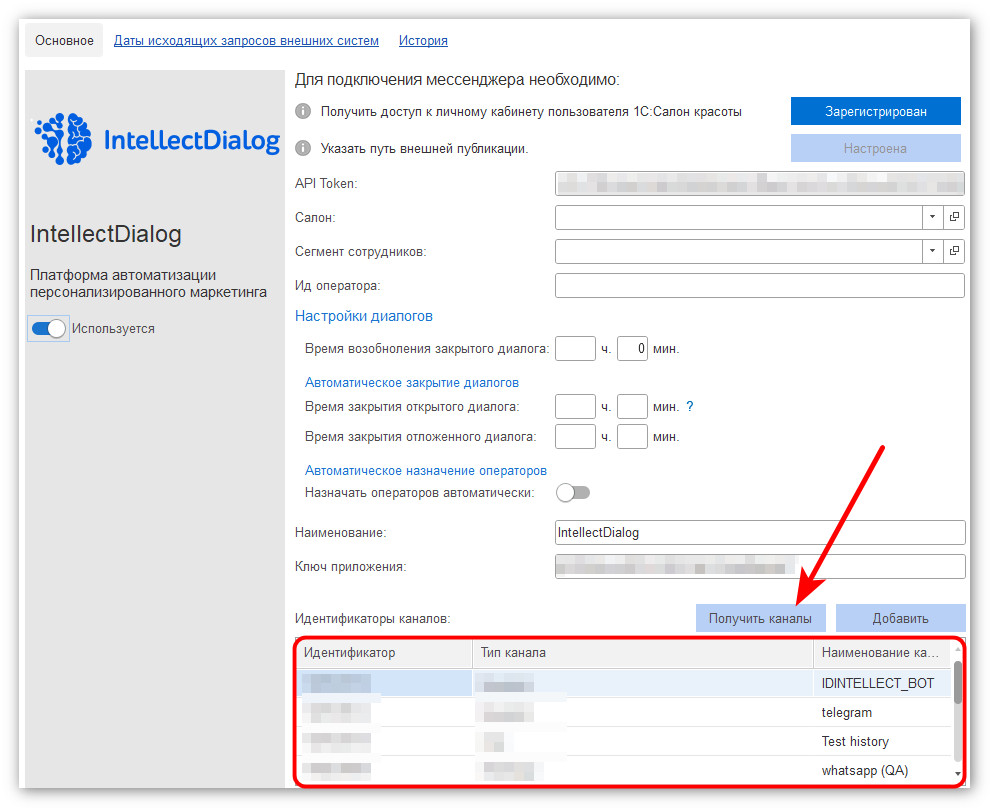Click hours field for Время закрытия отложенного диалога
This screenshot has height=808, width=990.
pyautogui.click(x=575, y=436)
